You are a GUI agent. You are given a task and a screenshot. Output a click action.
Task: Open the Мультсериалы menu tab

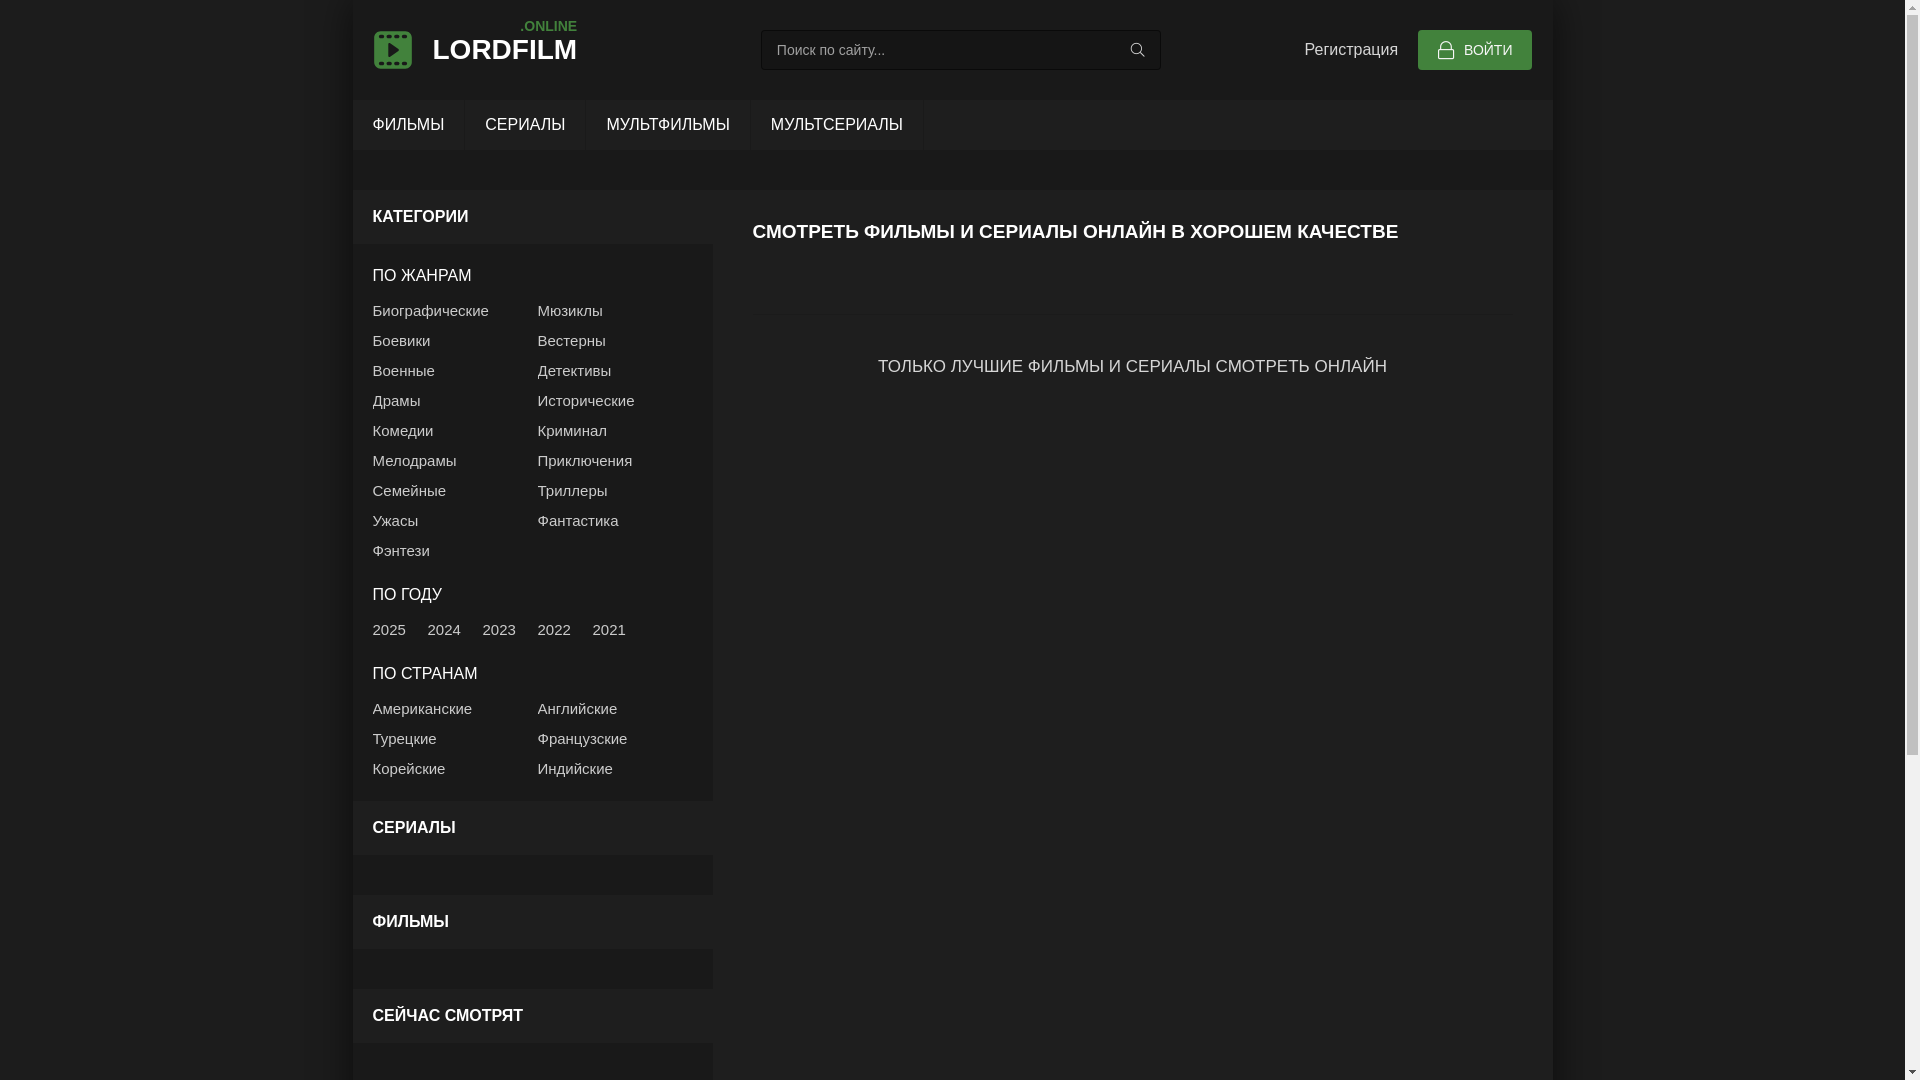click(836, 125)
